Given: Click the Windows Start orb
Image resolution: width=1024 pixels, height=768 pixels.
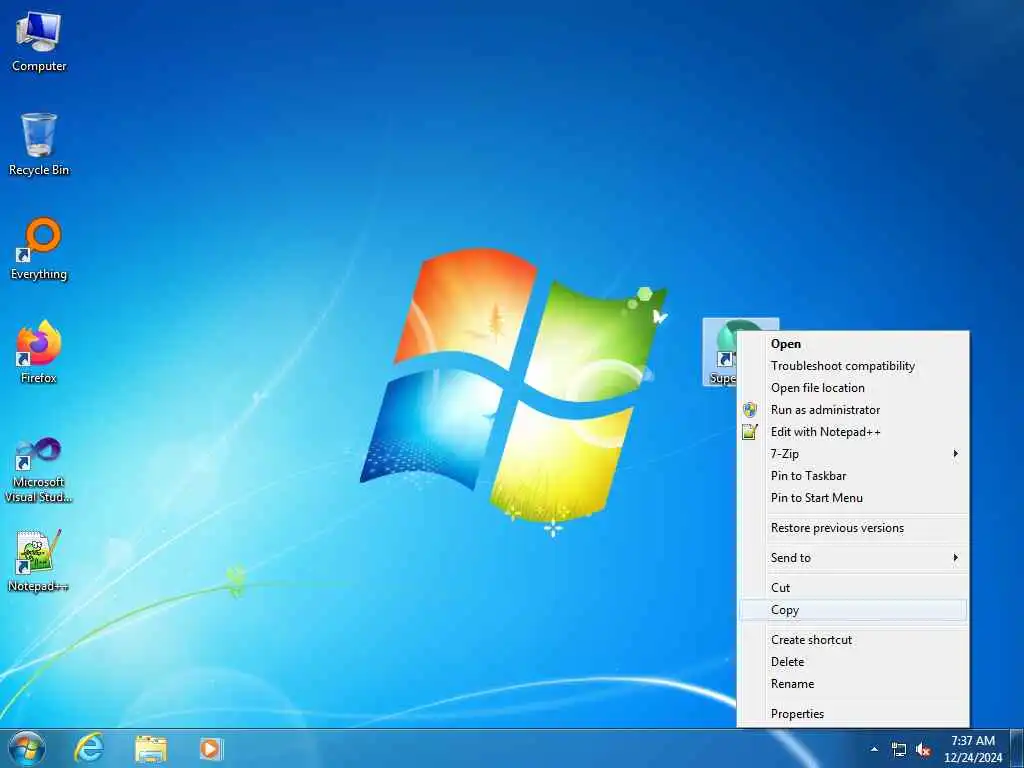Looking at the screenshot, I should (27, 748).
